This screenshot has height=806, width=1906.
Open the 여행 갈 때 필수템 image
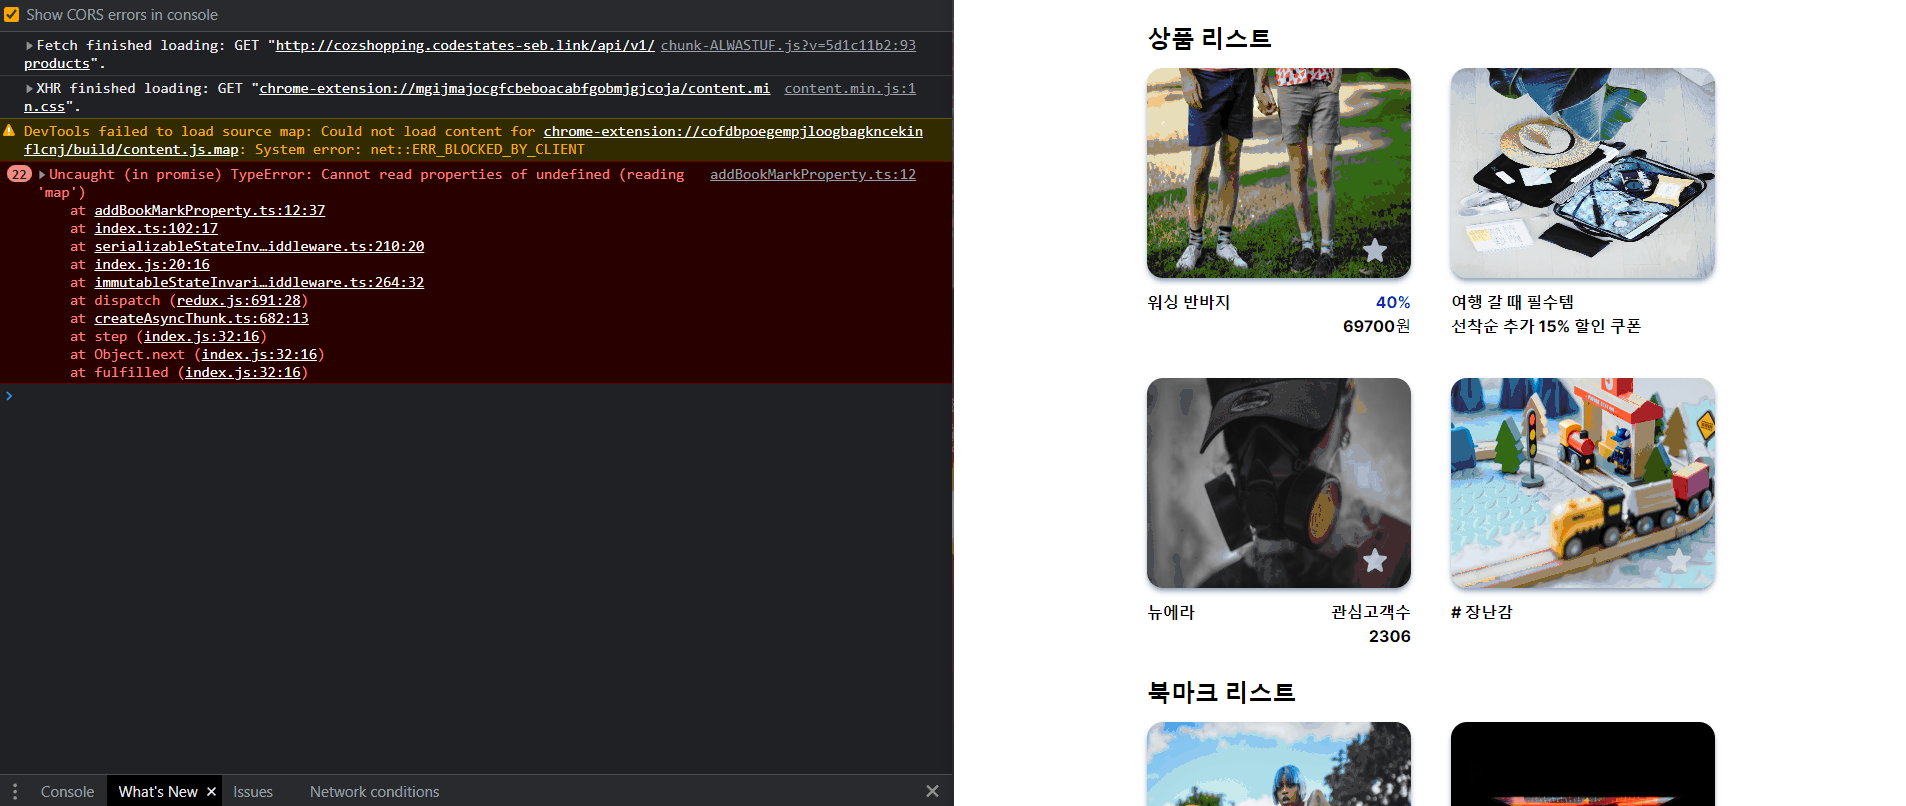point(1583,173)
